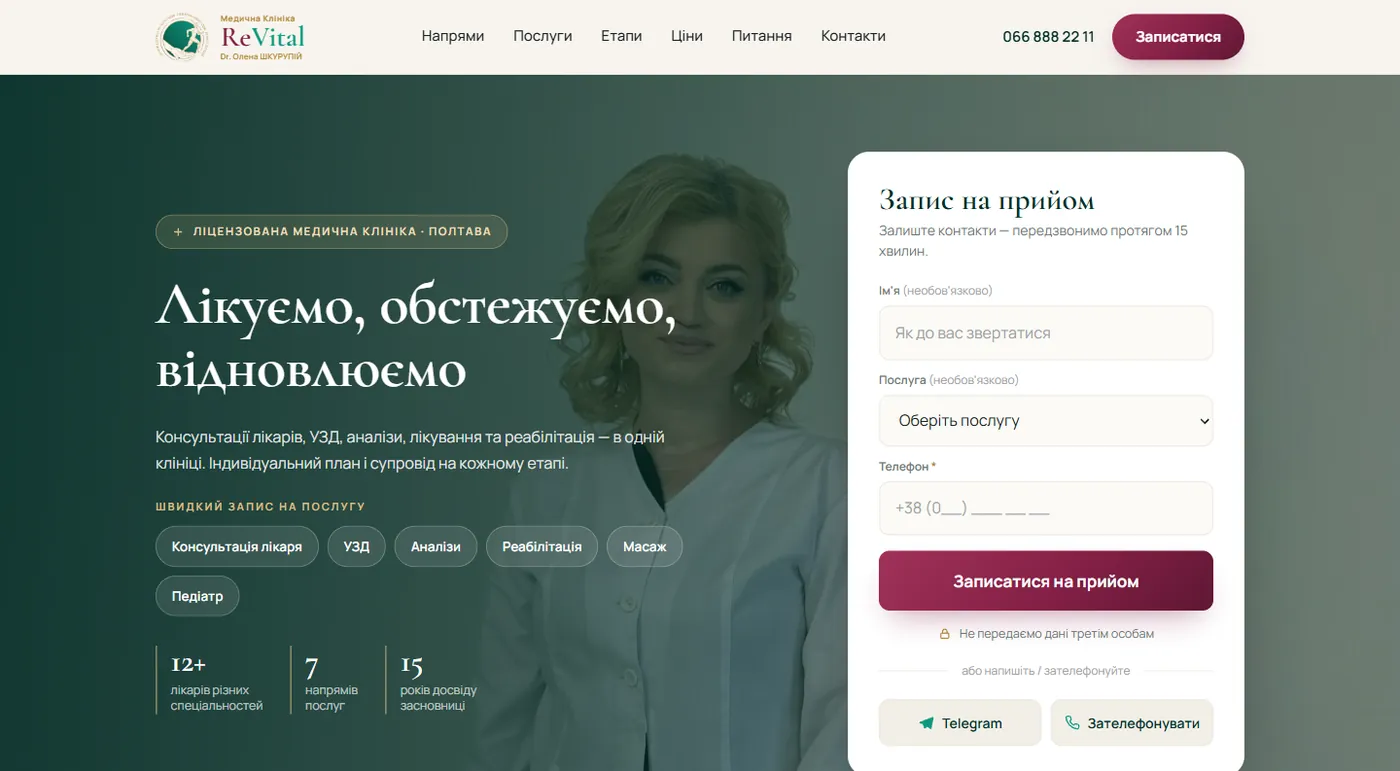Select the Педіатр quick chip
The image size is (1400, 771).
click(197, 596)
